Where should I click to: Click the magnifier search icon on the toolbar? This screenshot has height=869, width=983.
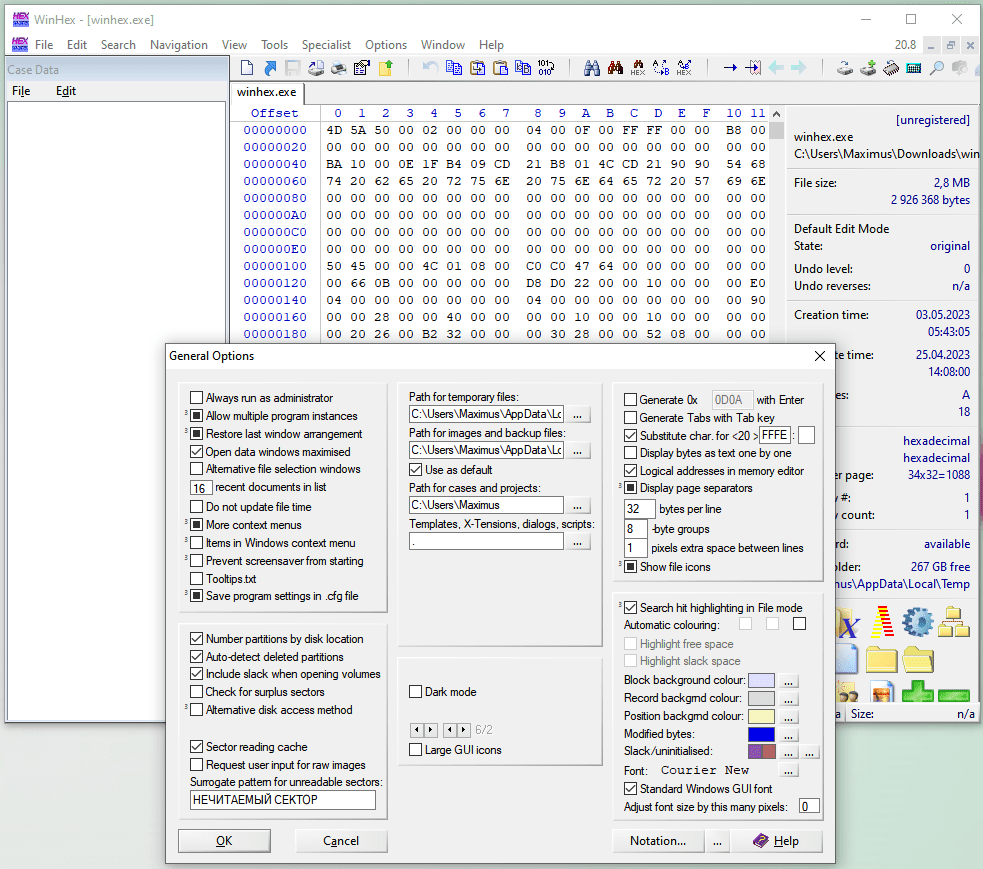[935, 68]
